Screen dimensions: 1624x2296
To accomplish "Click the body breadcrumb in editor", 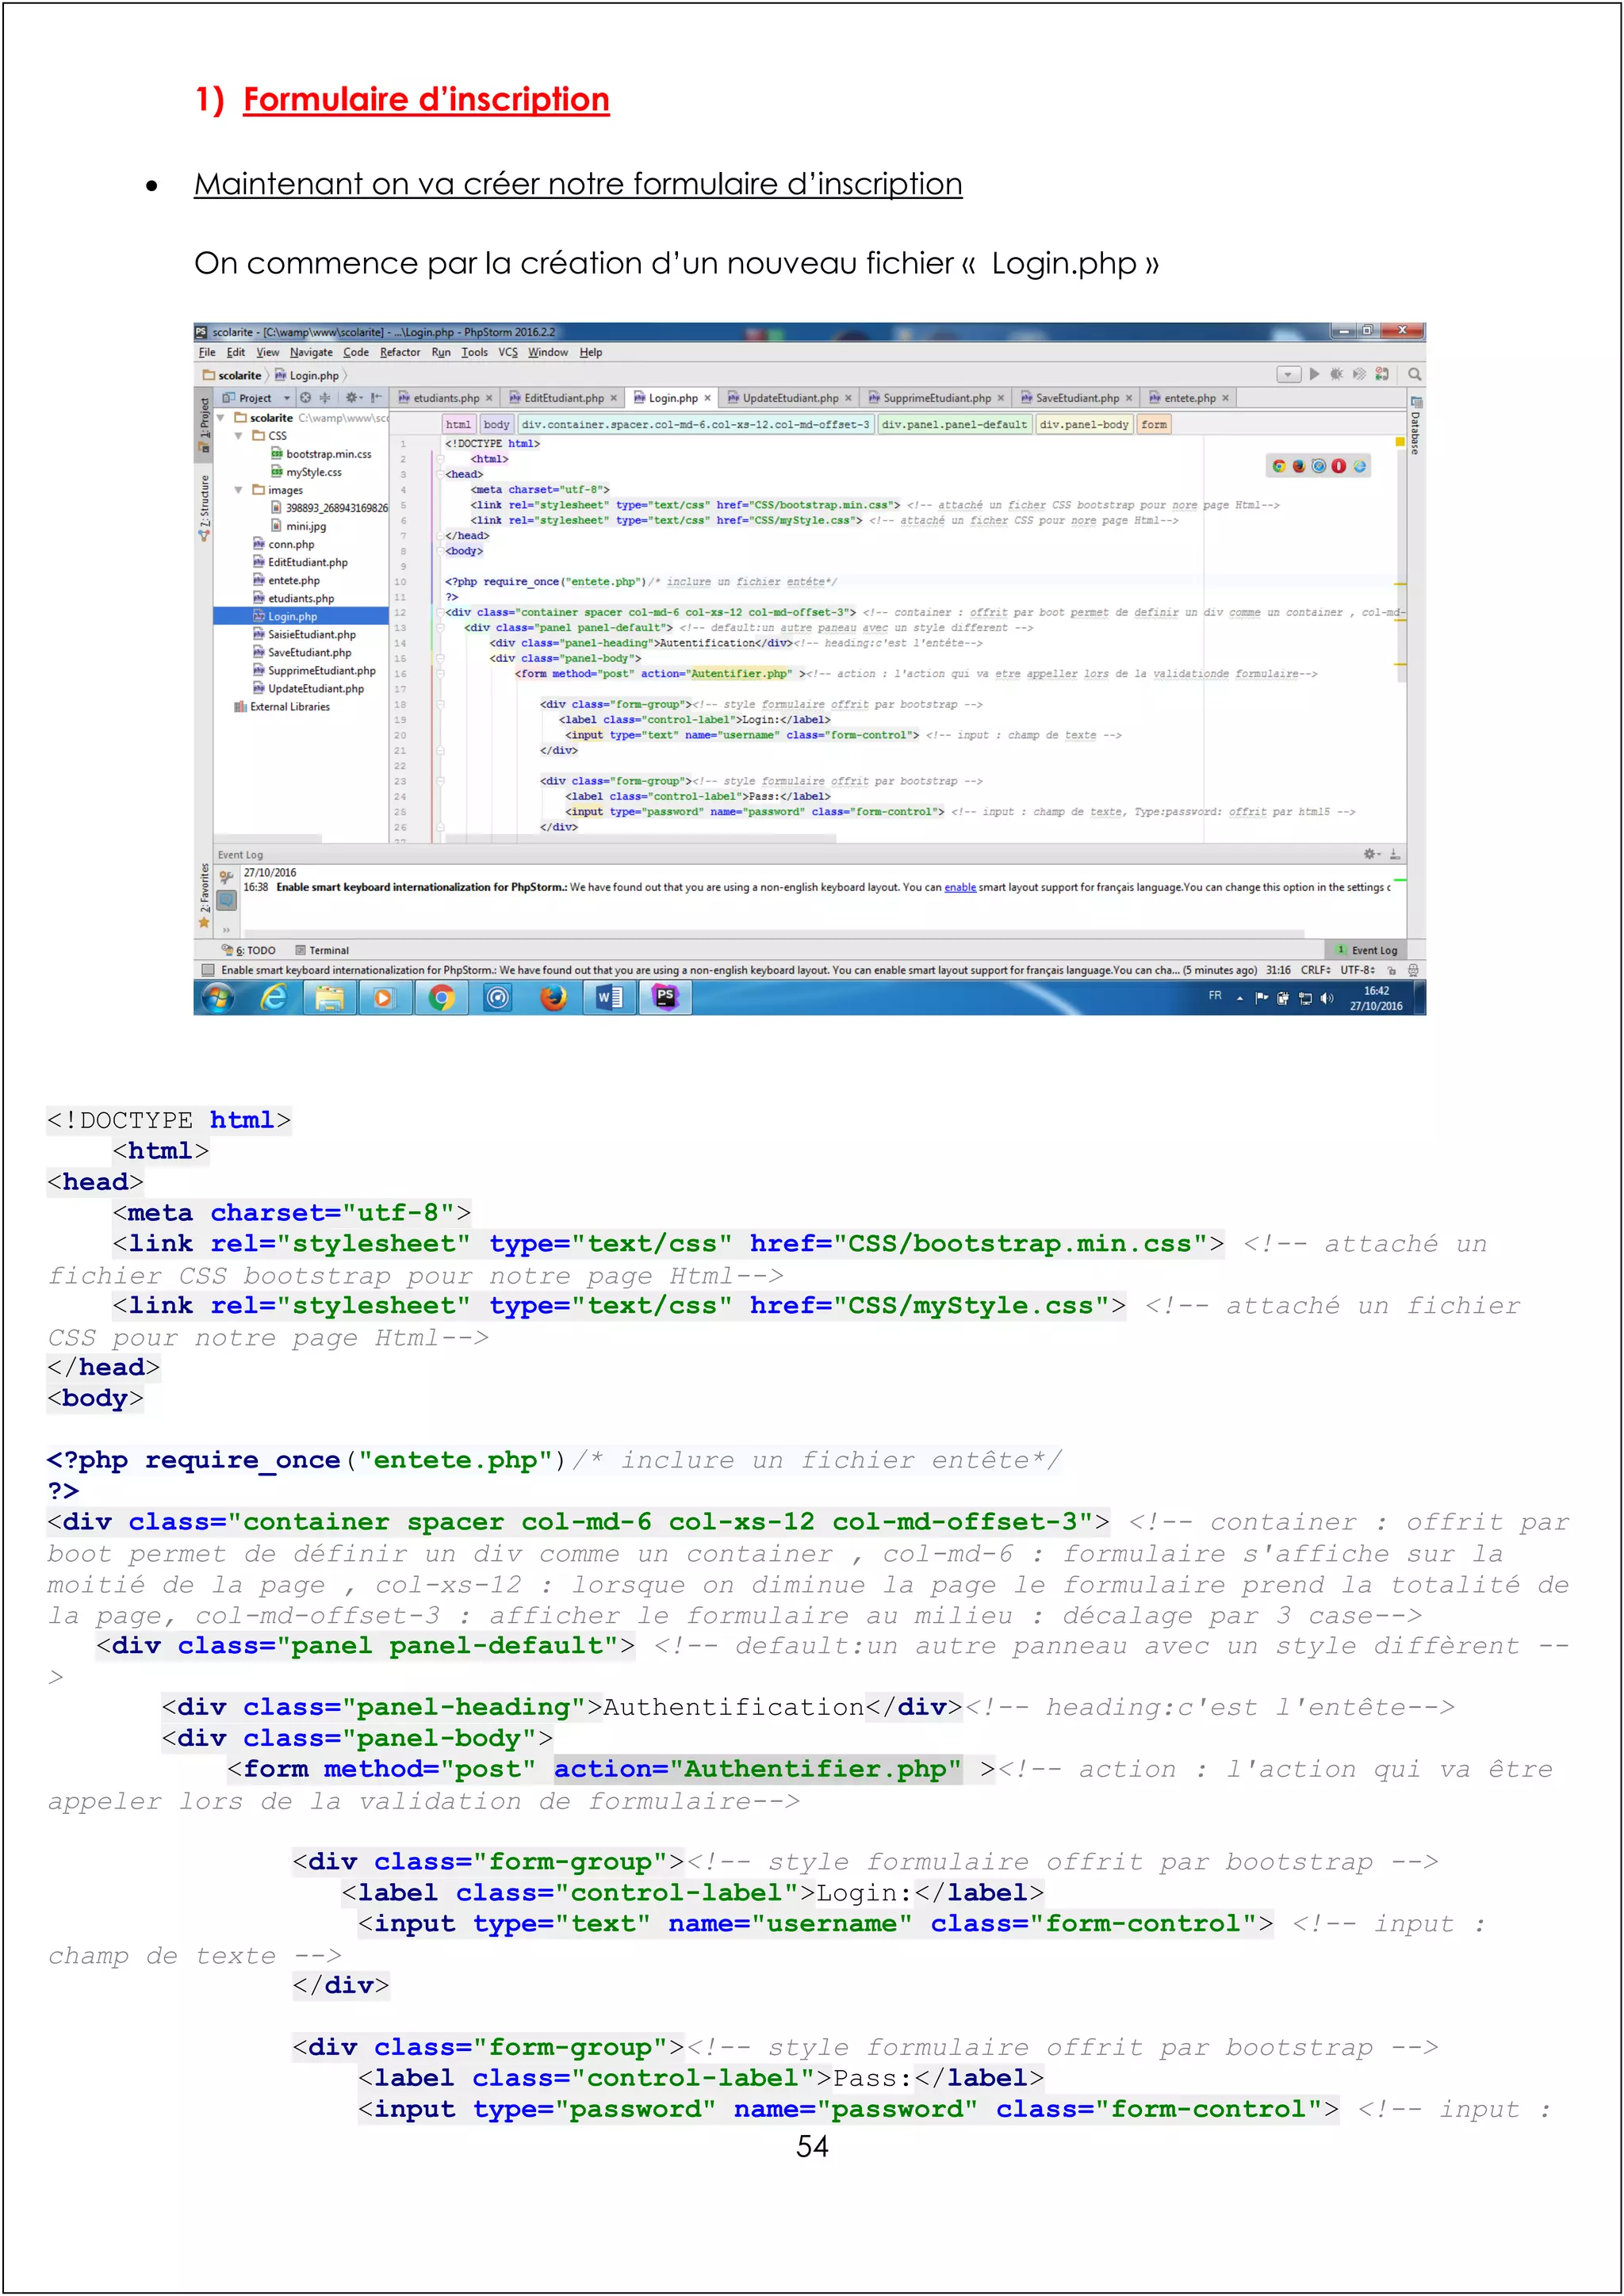I will click(496, 424).
